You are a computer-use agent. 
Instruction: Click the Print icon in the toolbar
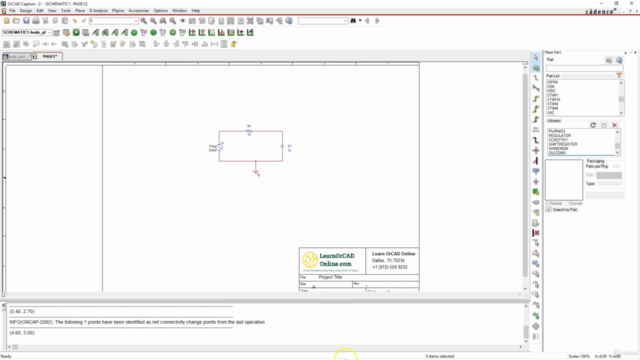36,21
